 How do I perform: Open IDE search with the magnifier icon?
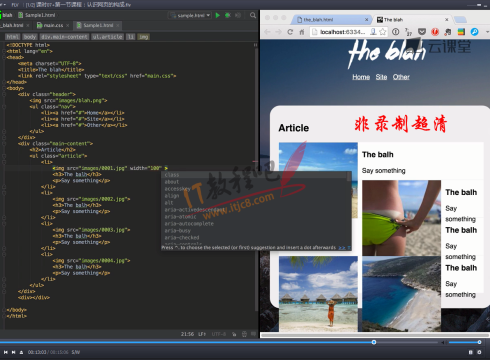[x=253, y=15]
